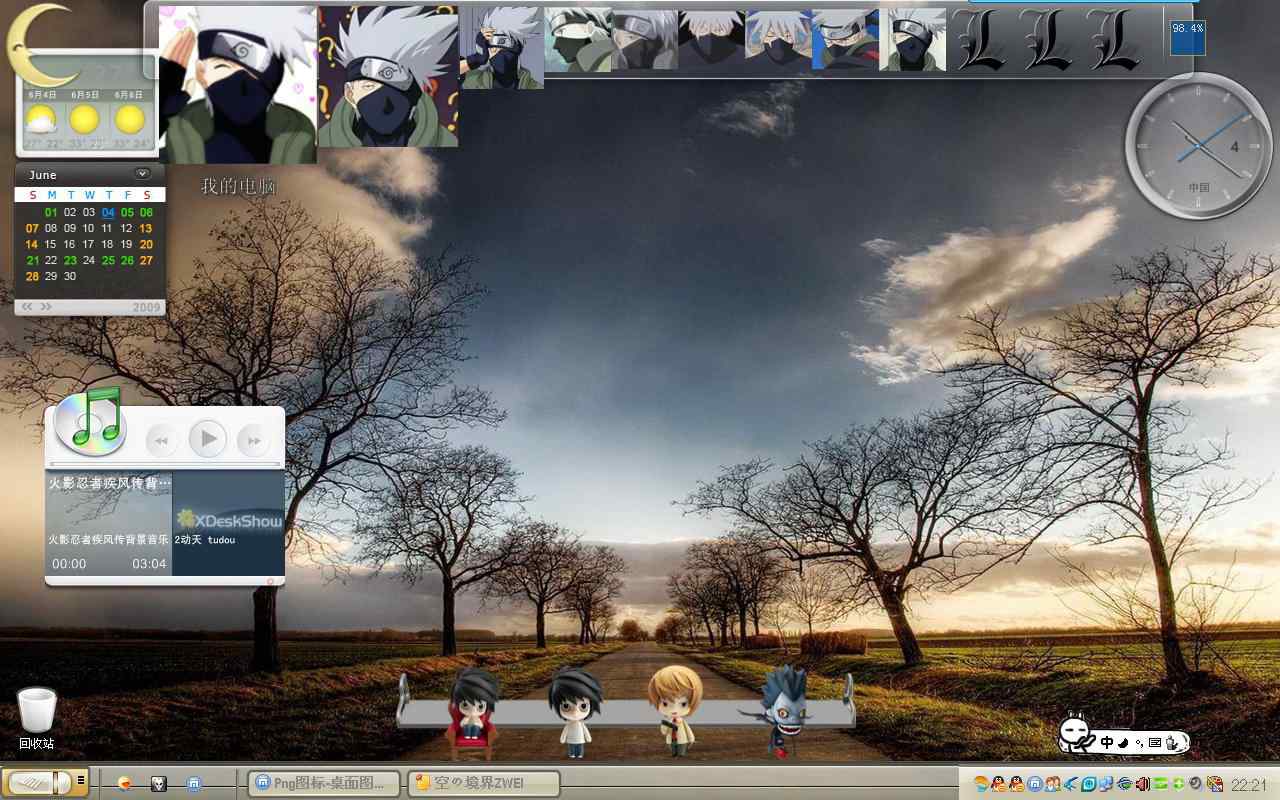Open the dark cat face quick launch icon
The image size is (1280, 800).
(158, 783)
